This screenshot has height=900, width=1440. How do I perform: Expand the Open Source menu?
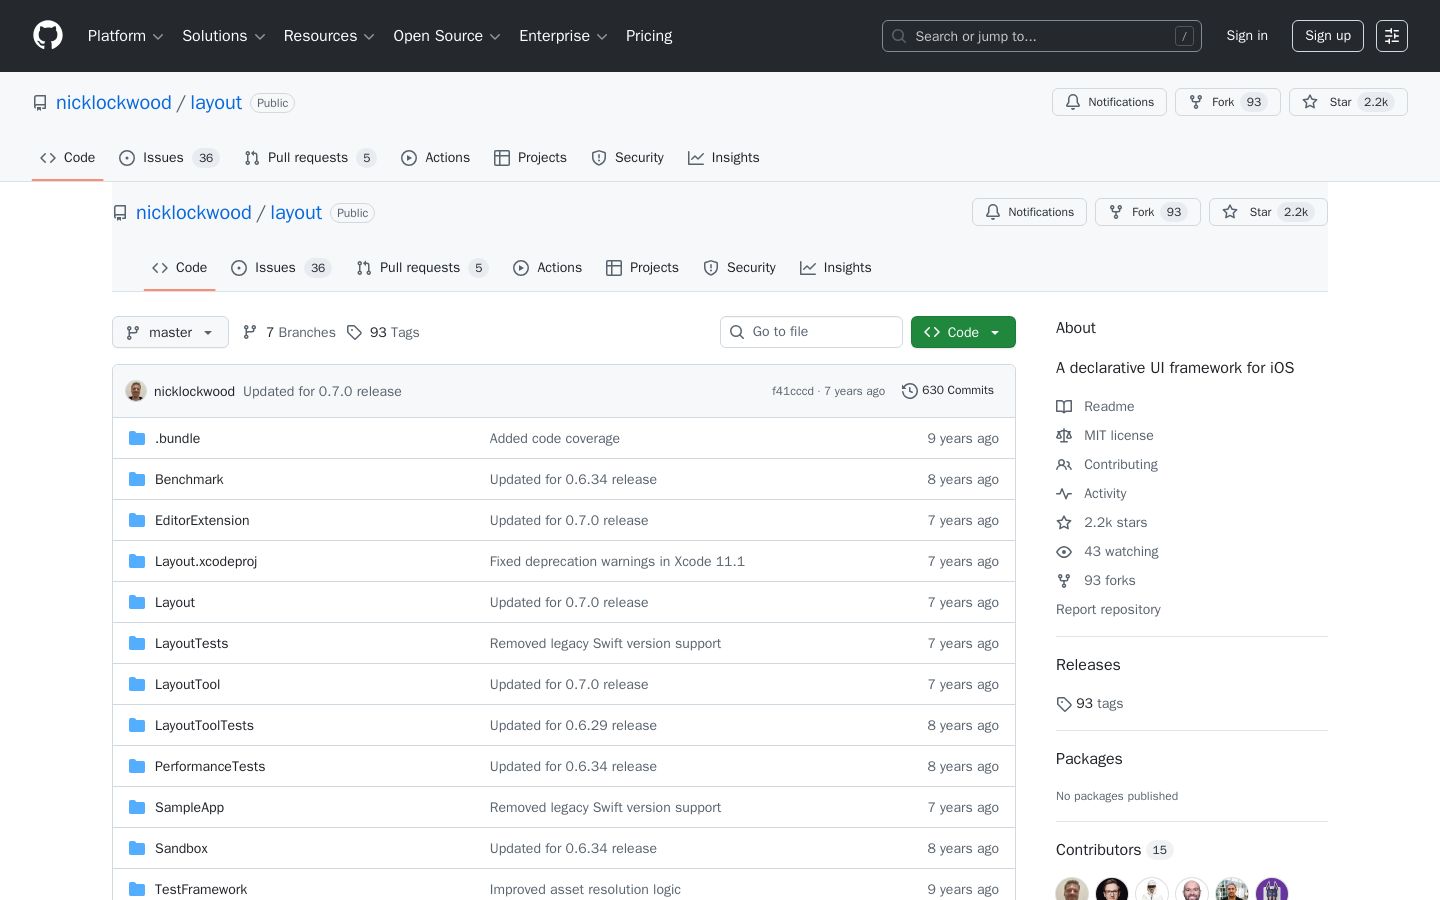[447, 36]
